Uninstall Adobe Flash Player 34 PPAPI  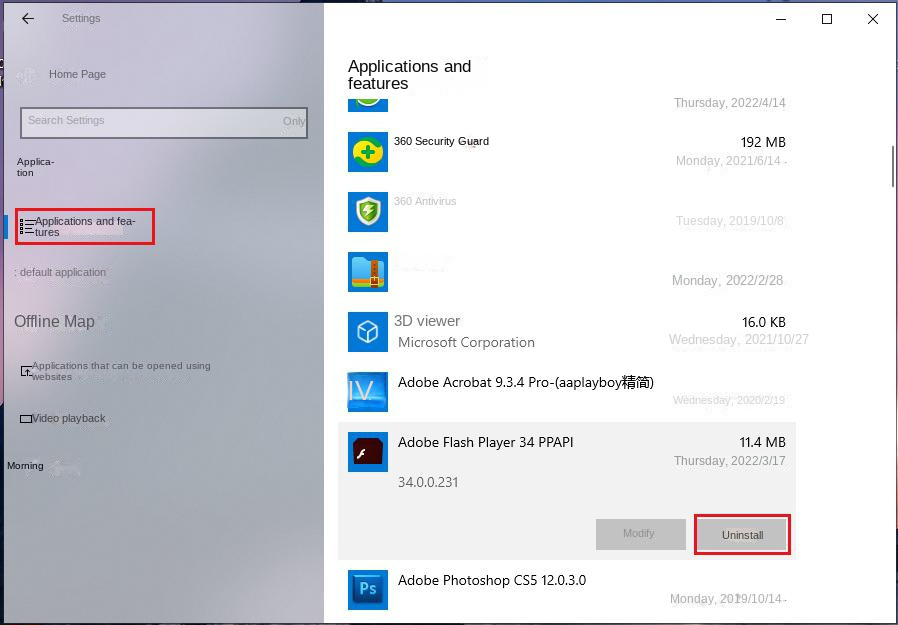coord(742,535)
